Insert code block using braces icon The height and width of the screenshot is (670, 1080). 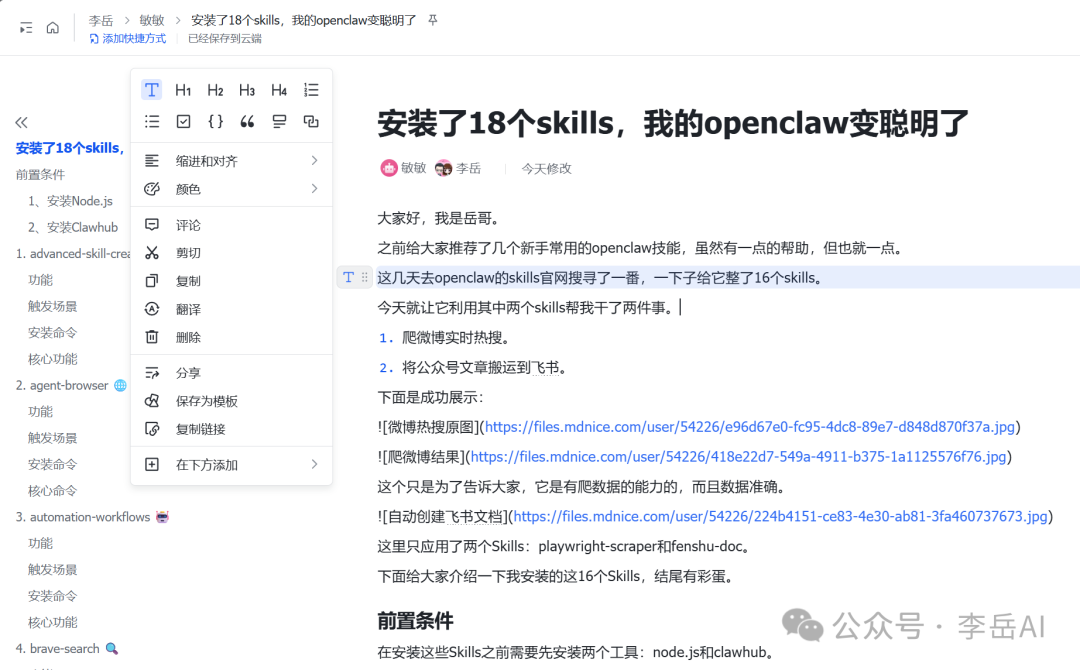coord(215,121)
